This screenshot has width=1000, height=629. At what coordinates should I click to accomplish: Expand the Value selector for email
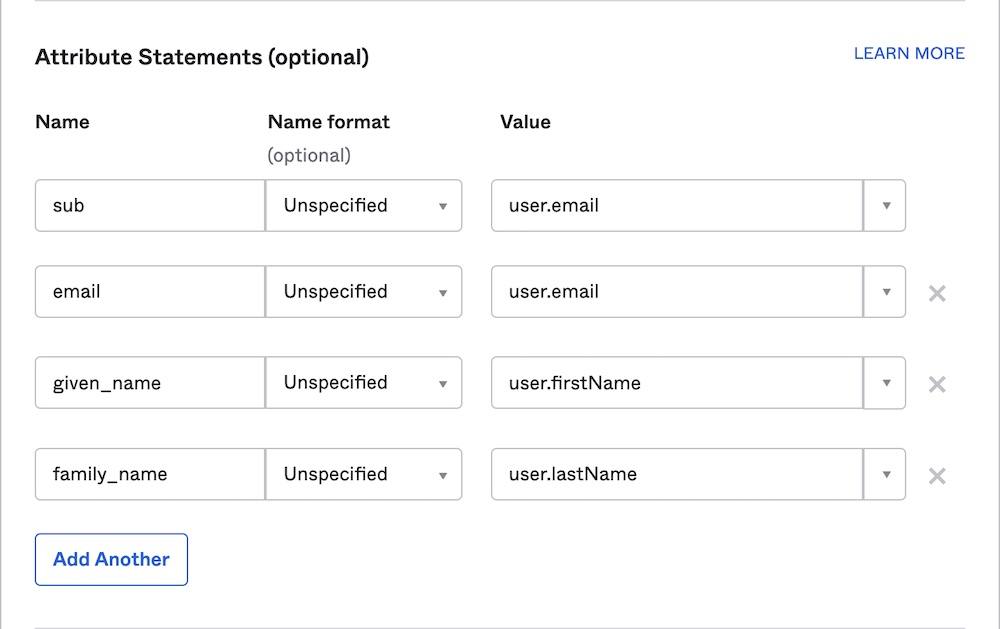coord(884,292)
